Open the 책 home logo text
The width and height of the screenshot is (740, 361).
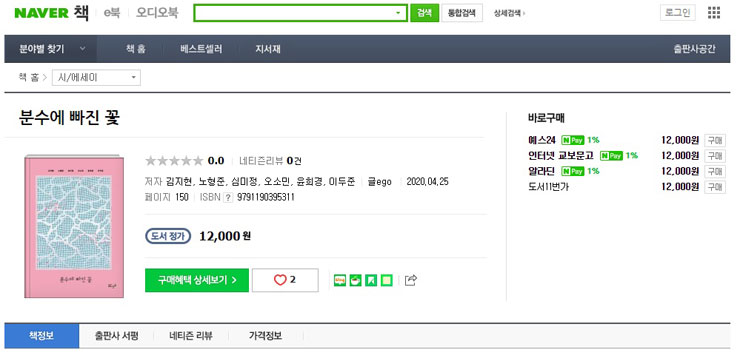81,13
